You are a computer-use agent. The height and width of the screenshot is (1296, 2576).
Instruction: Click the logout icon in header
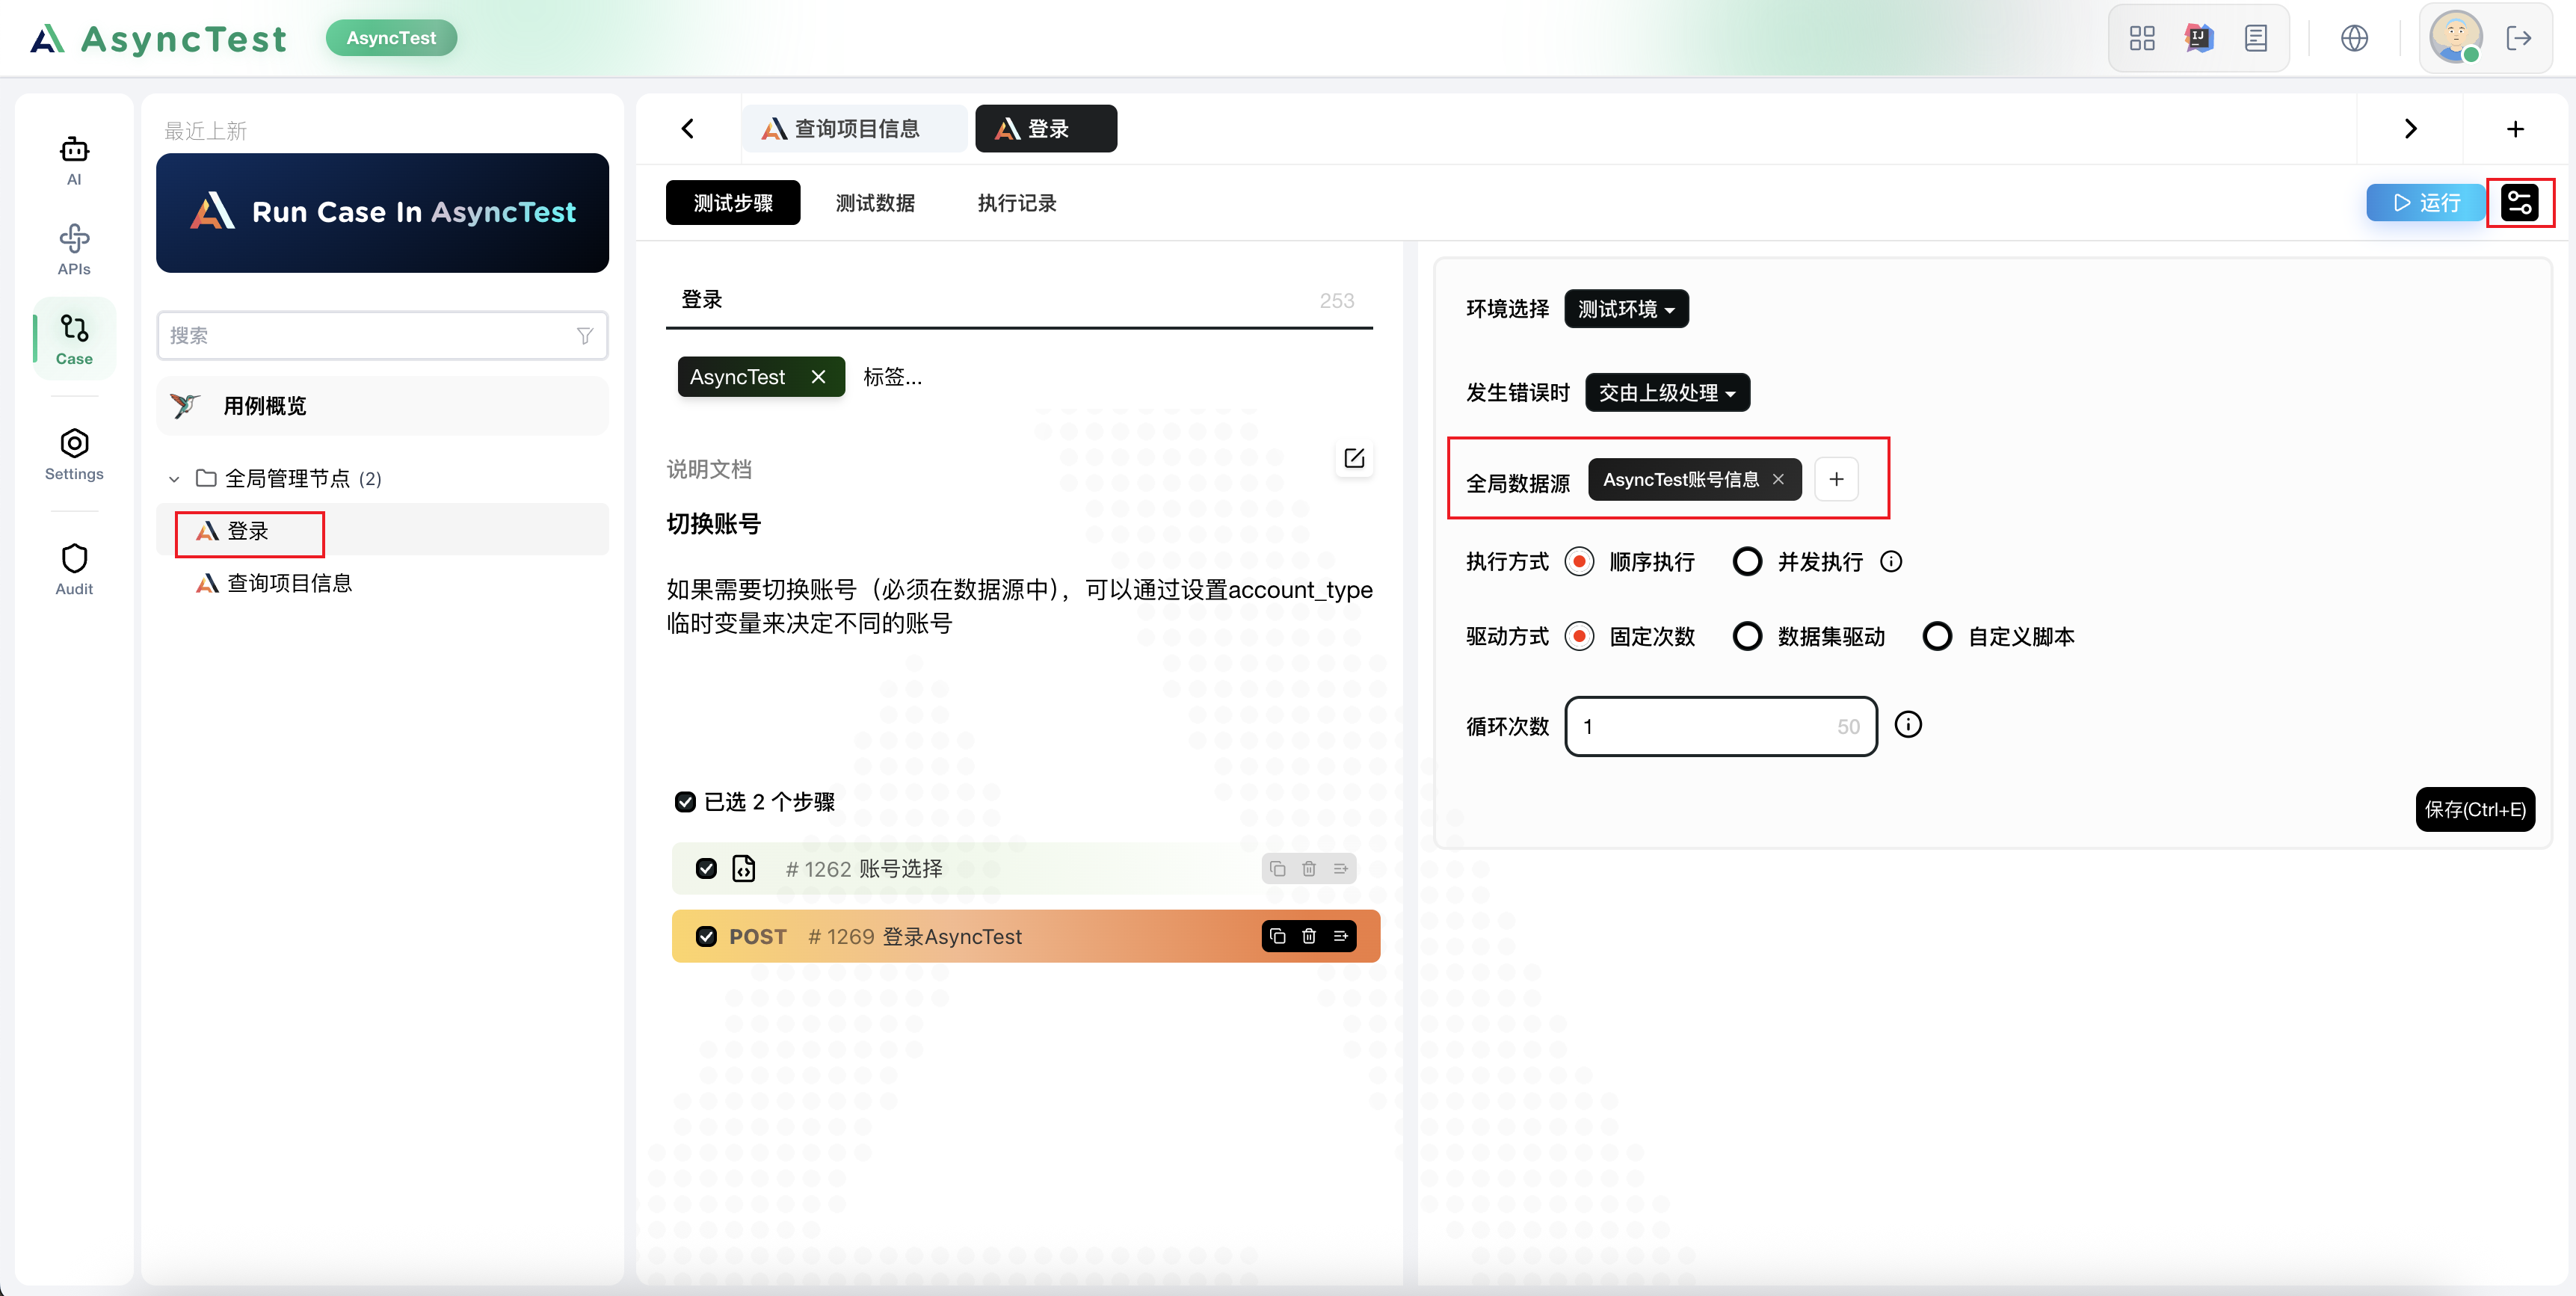point(2518,38)
